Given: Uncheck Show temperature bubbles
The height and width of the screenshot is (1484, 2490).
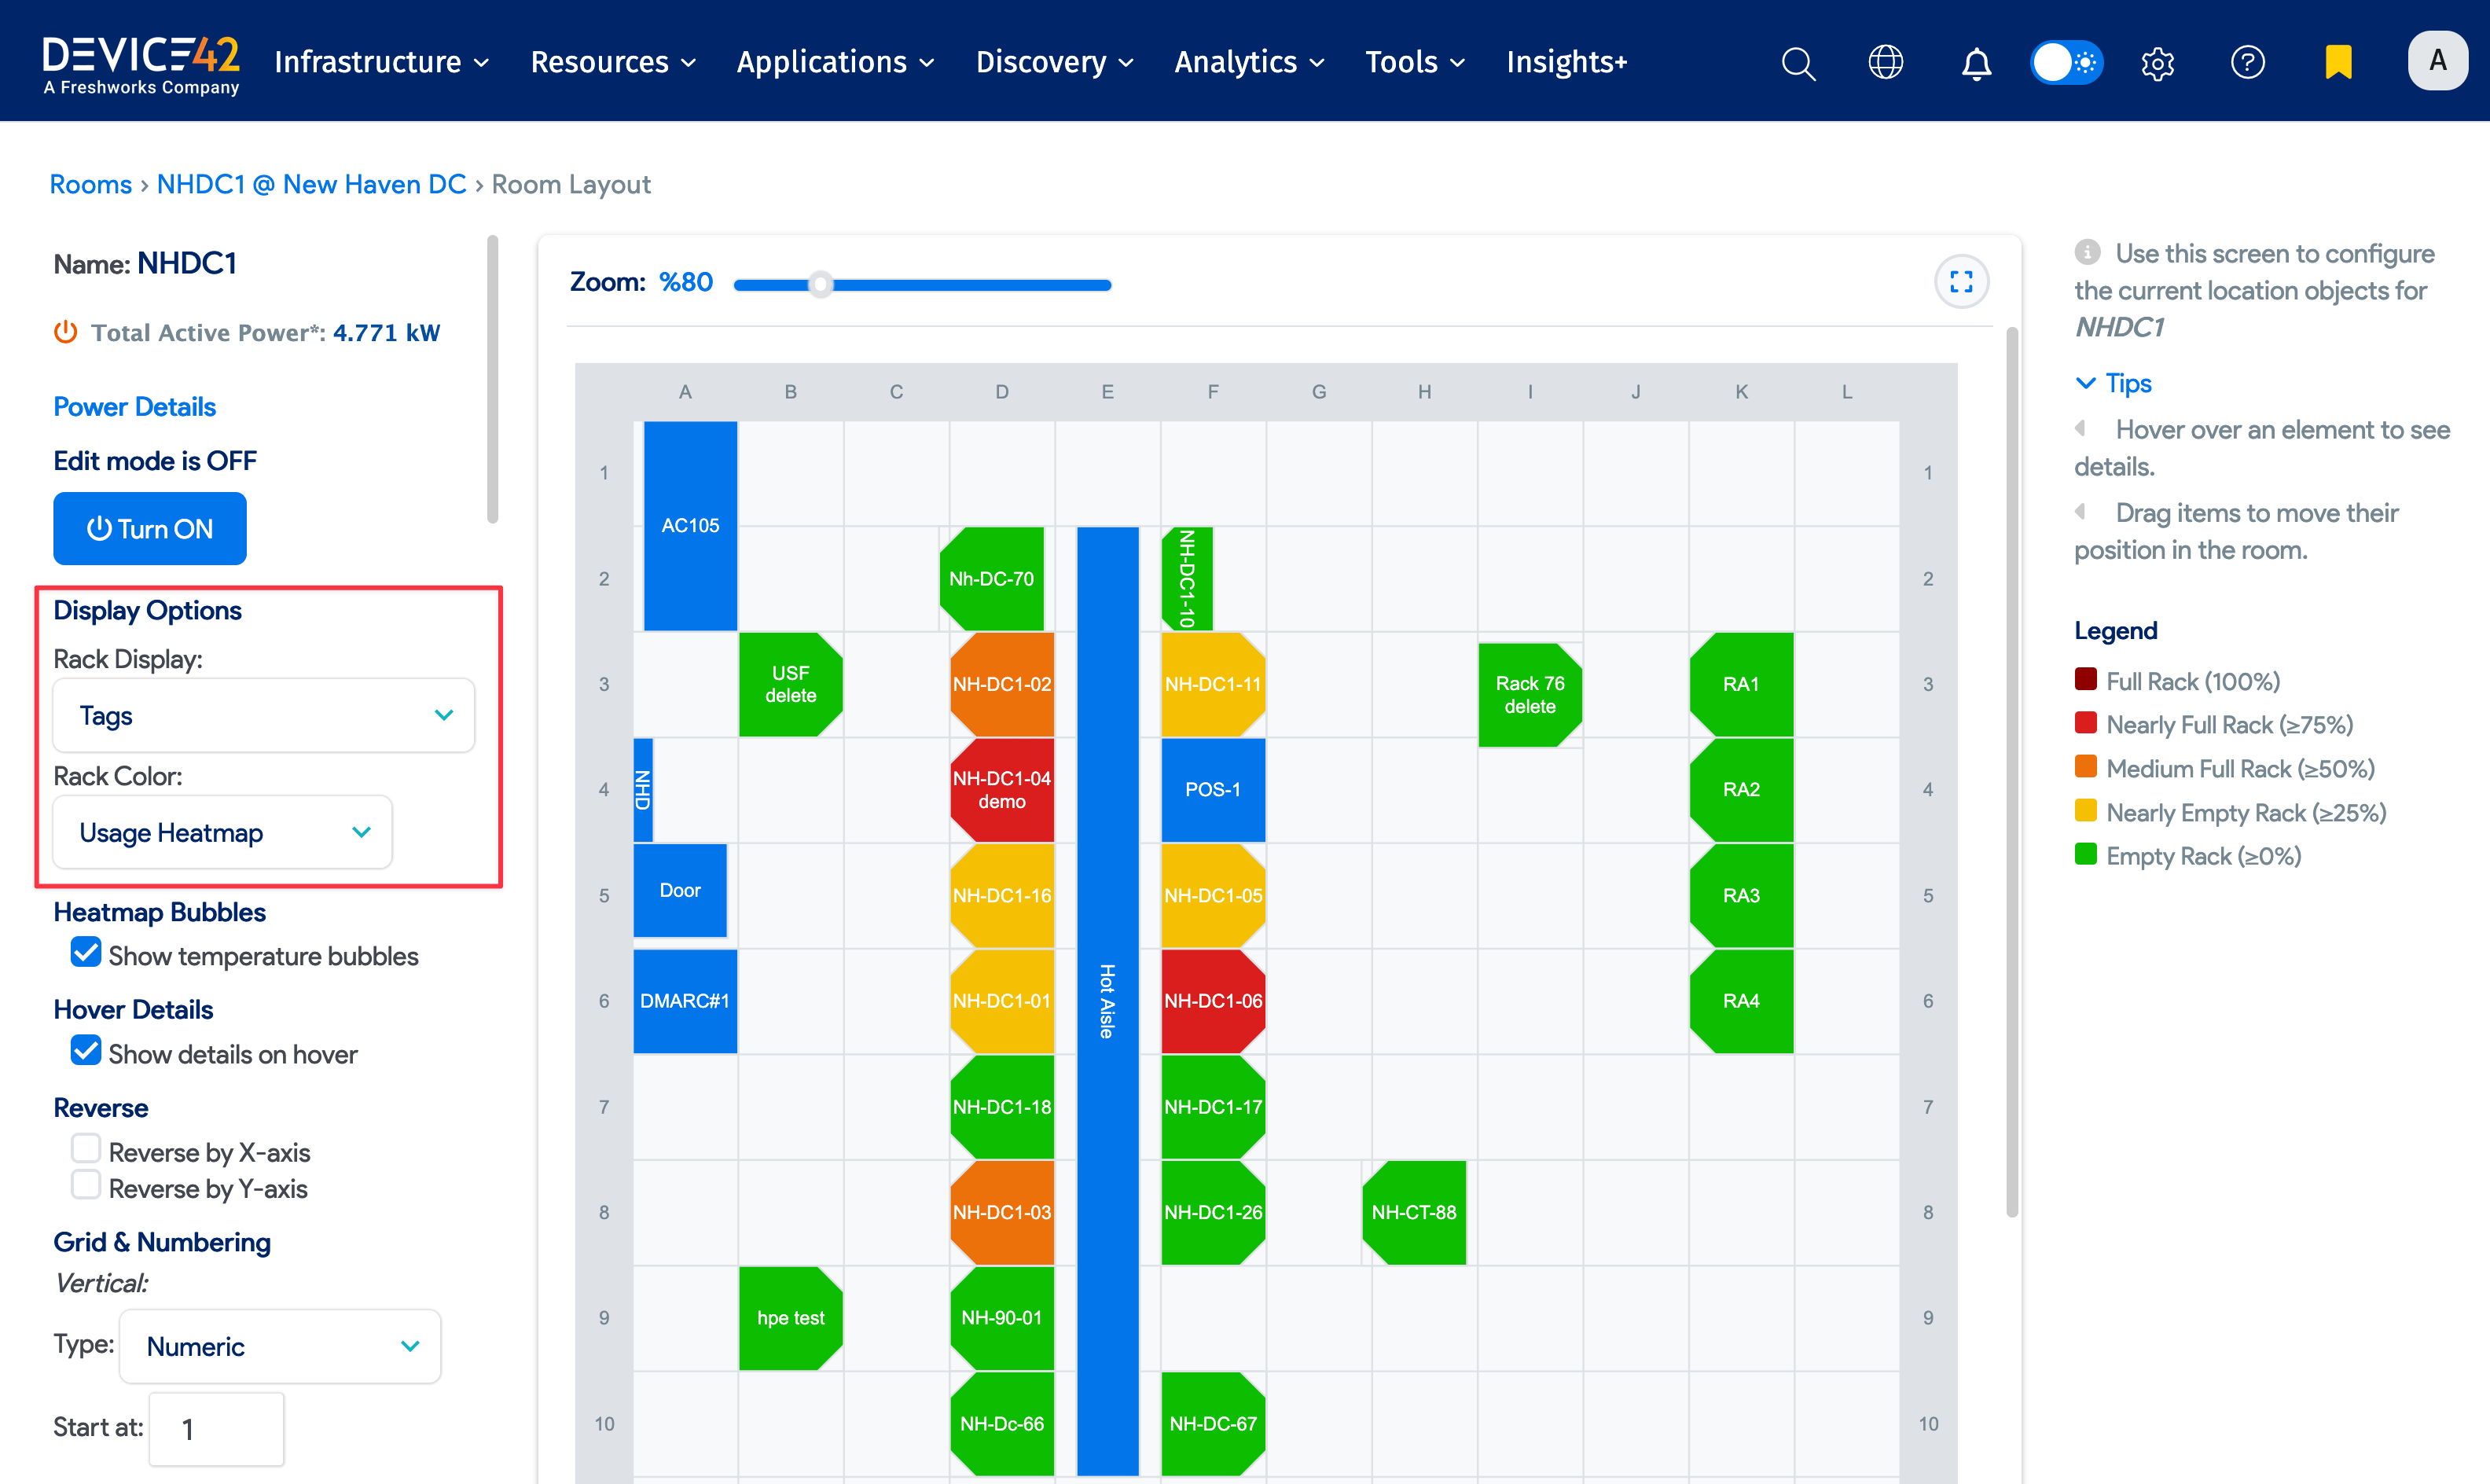Looking at the screenshot, I should [x=86, y=953].
